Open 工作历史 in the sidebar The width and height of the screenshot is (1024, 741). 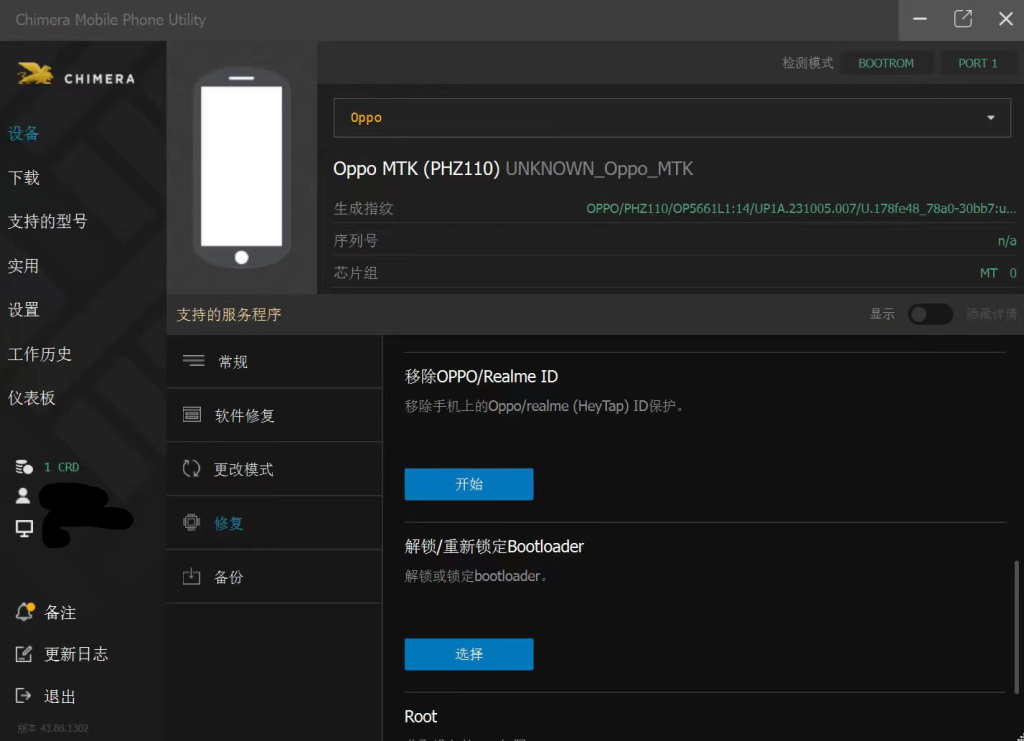(x=40, y=354)
